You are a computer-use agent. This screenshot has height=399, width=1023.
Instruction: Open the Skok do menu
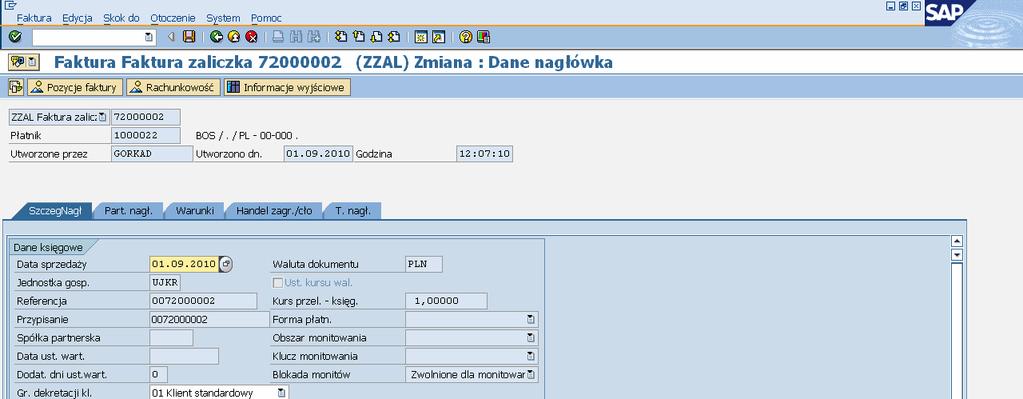tap(121, 18)
